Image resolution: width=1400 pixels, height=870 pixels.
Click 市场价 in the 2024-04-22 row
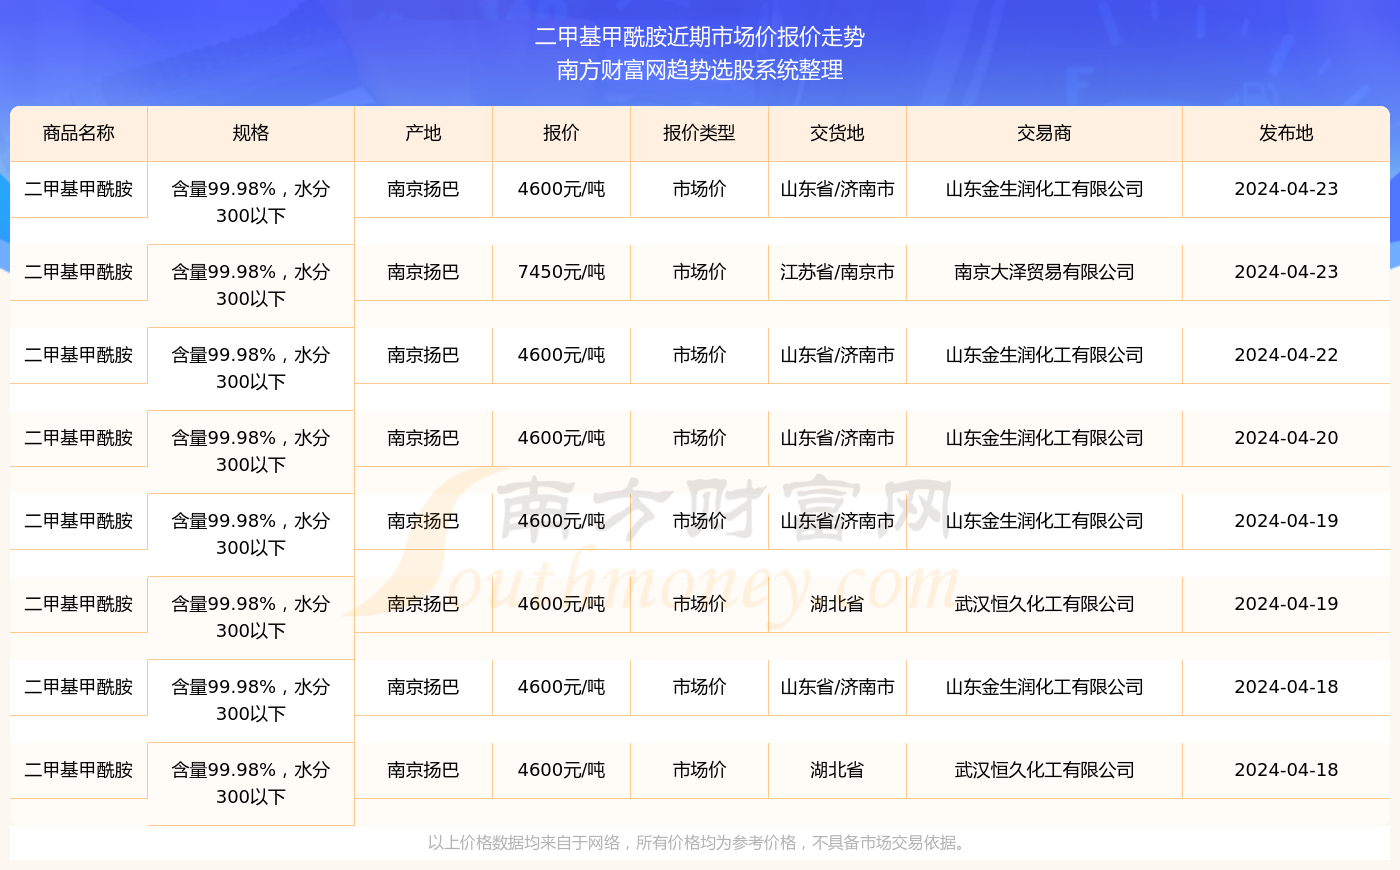click(x=699, y=355)
